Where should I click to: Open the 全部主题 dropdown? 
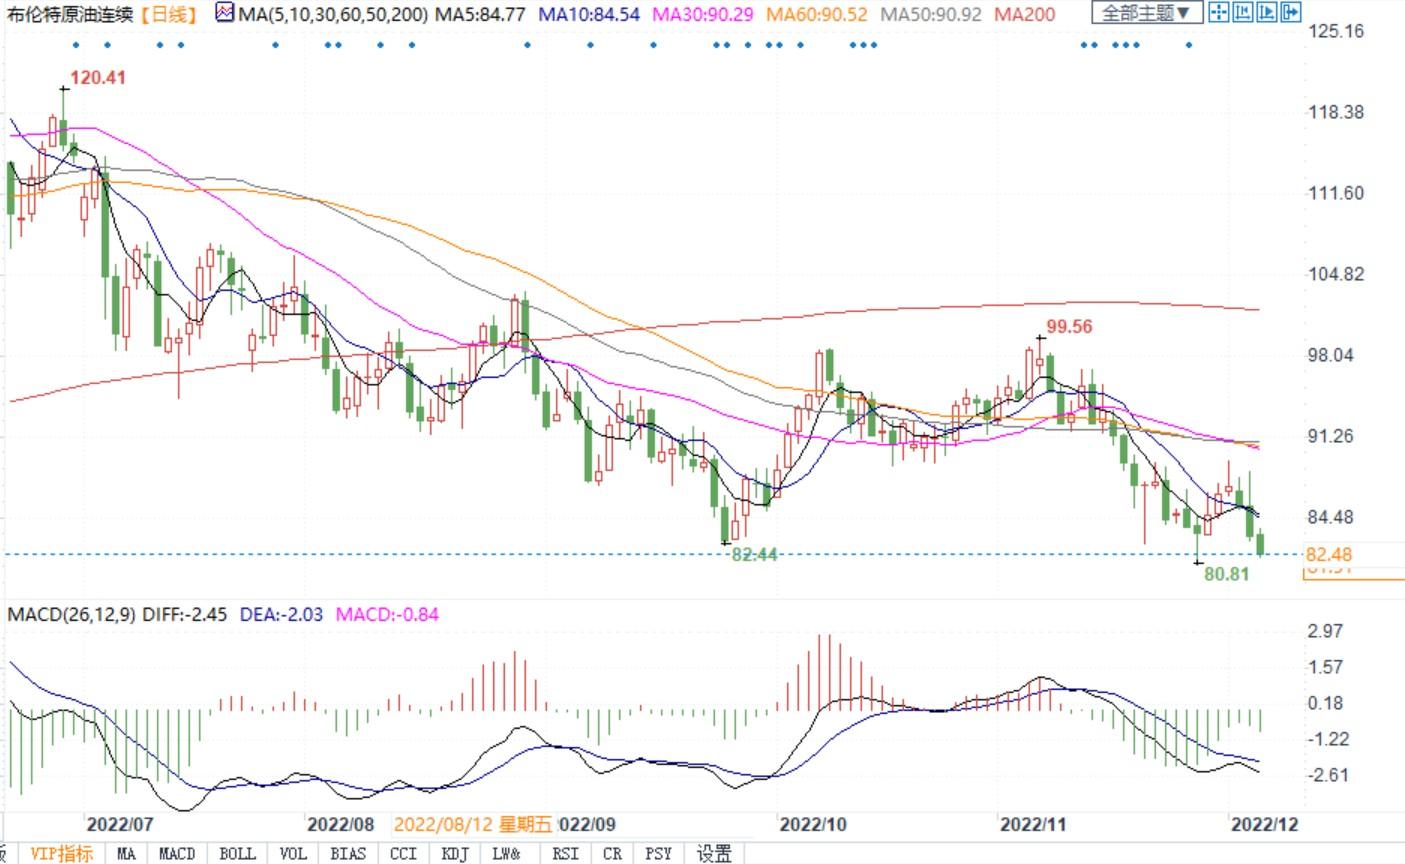[1146, 13]
